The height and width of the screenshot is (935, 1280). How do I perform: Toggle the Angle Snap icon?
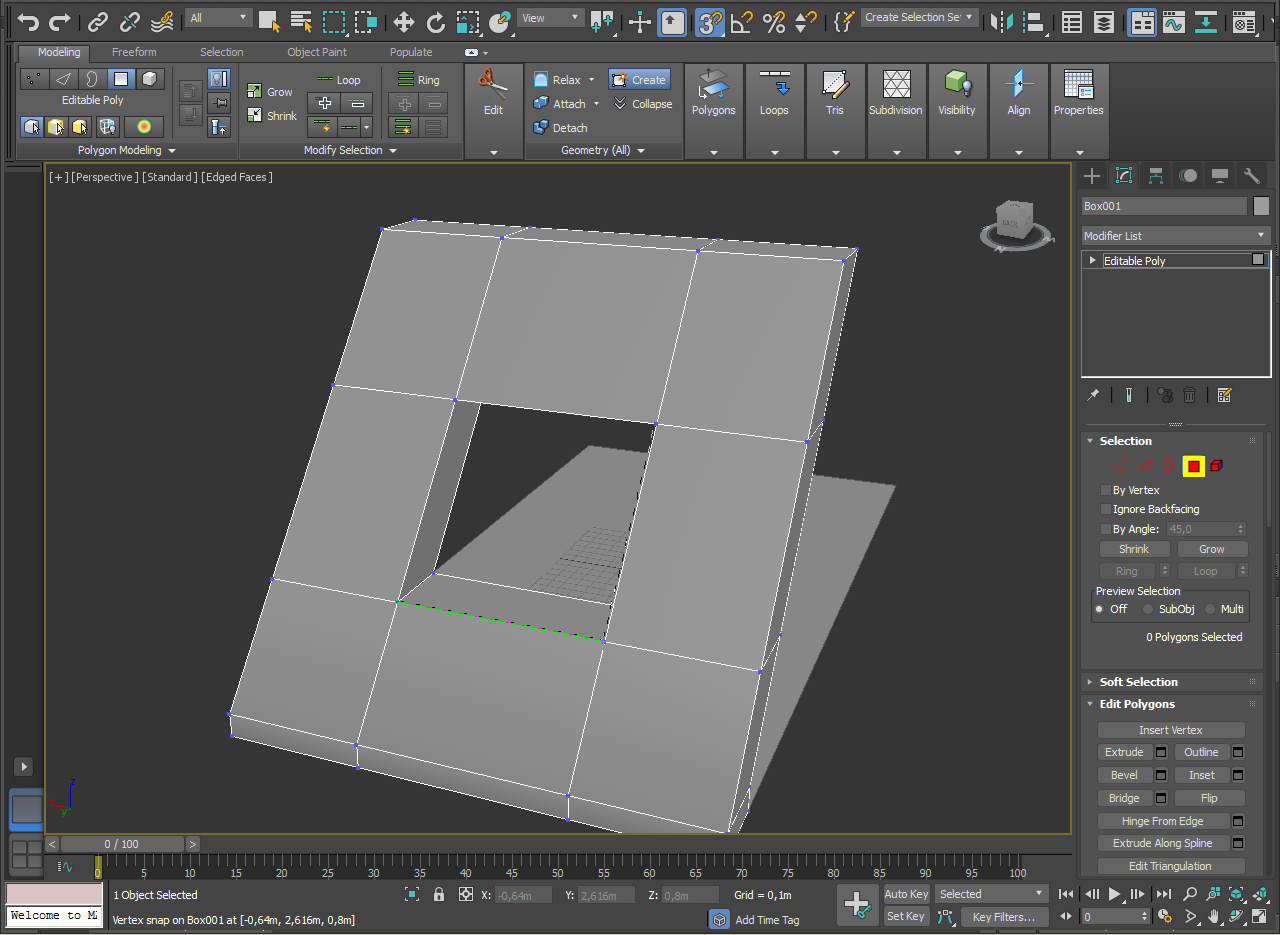[x=742, y=21]
